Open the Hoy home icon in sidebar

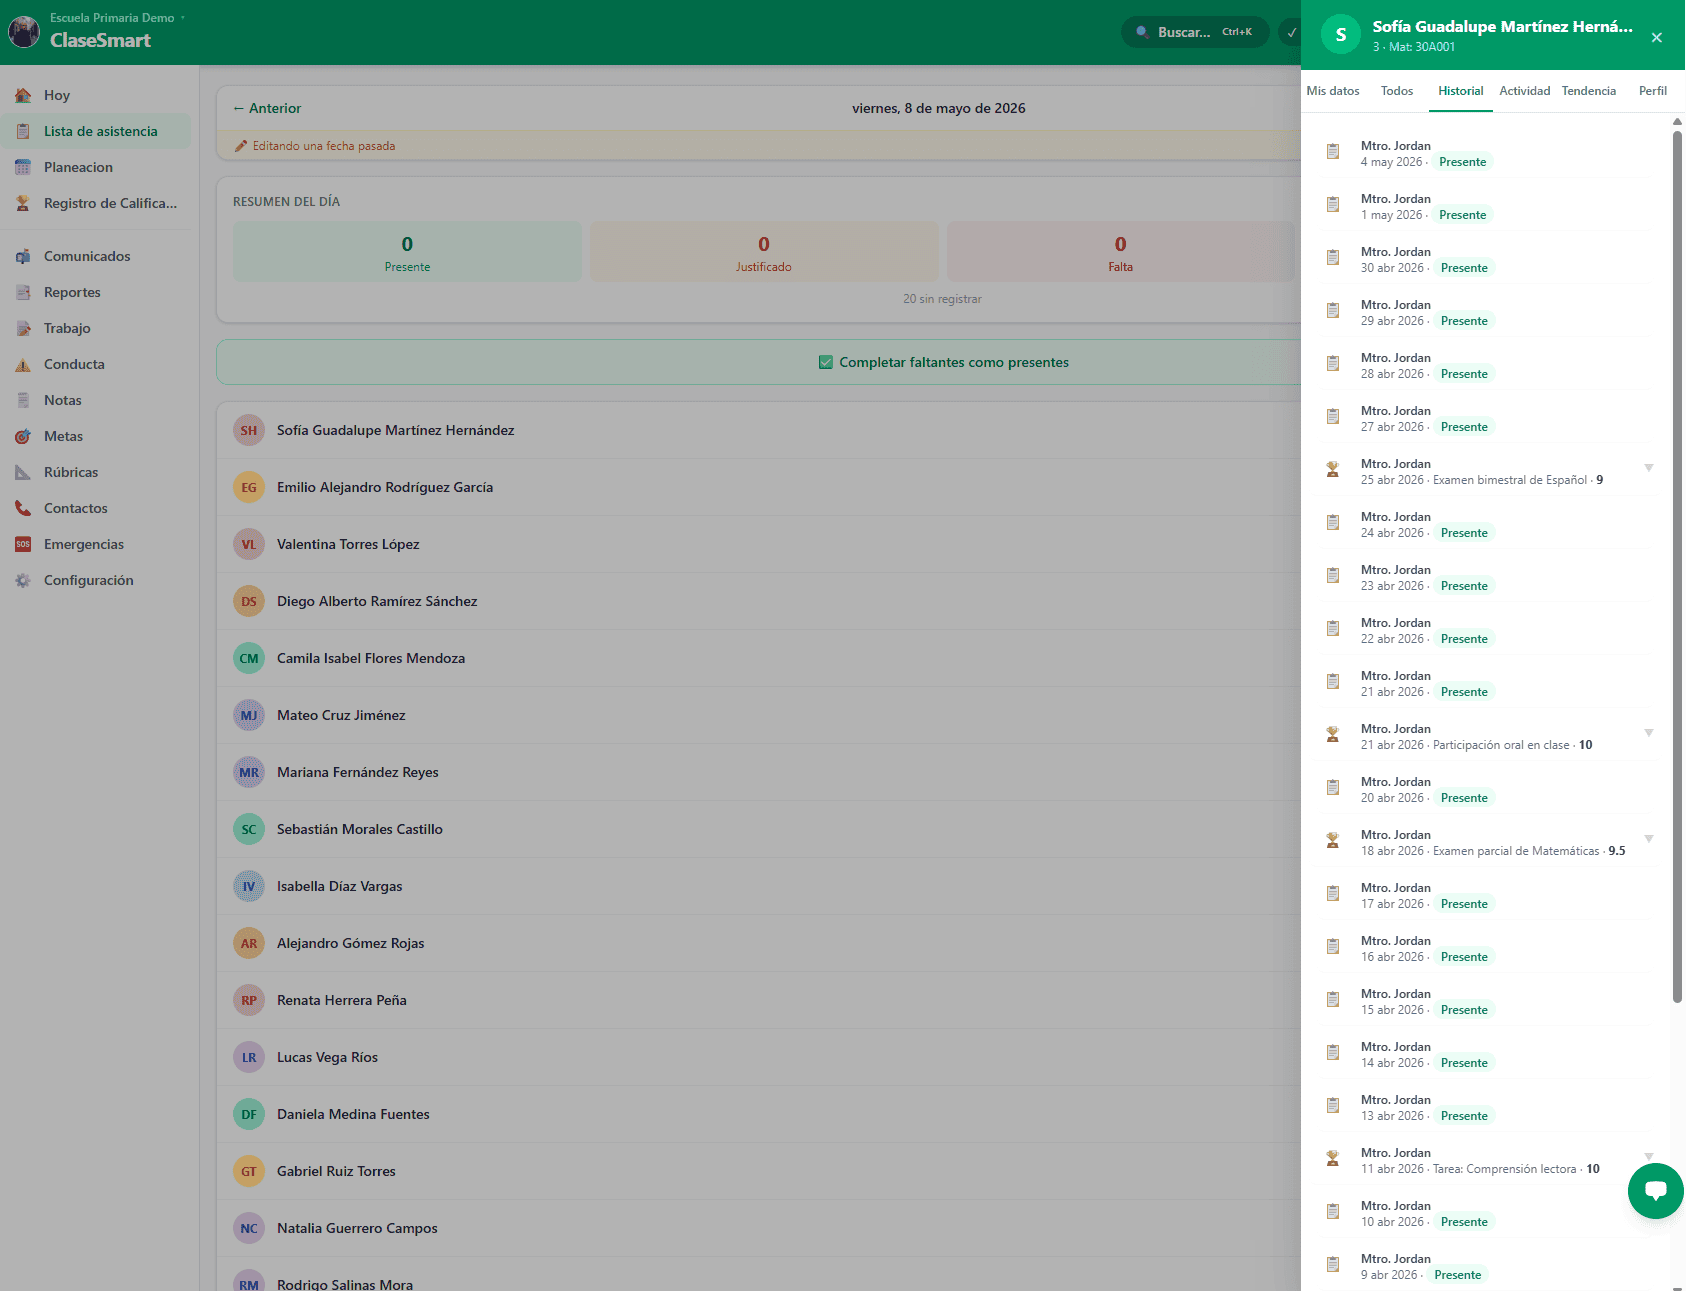point(23,95)
